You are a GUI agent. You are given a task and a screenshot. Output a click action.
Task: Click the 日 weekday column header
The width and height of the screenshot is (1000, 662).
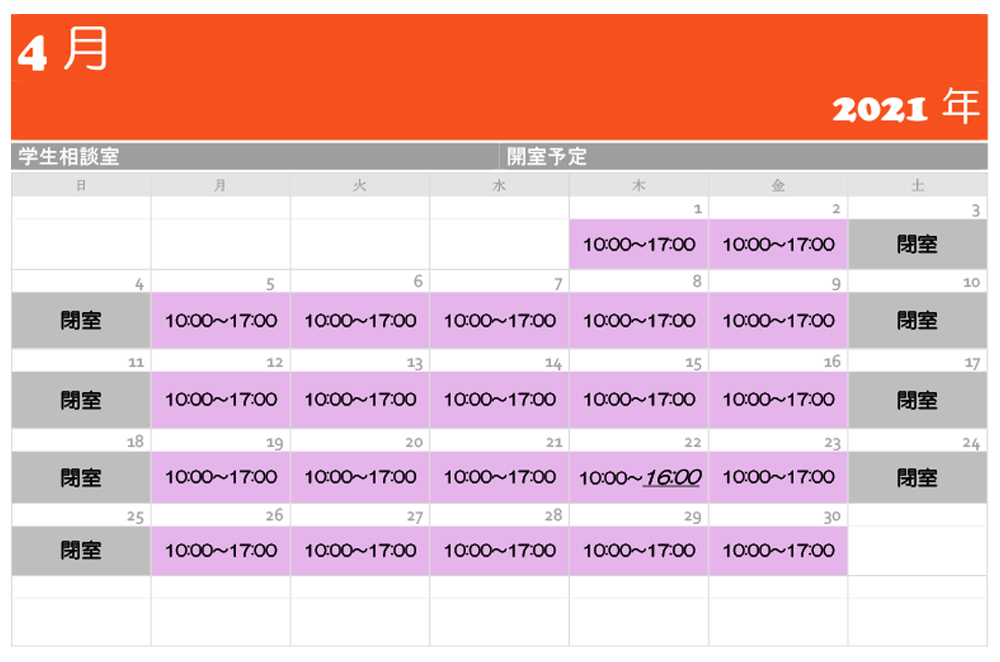pyautogui.click(x=81, y=185)
